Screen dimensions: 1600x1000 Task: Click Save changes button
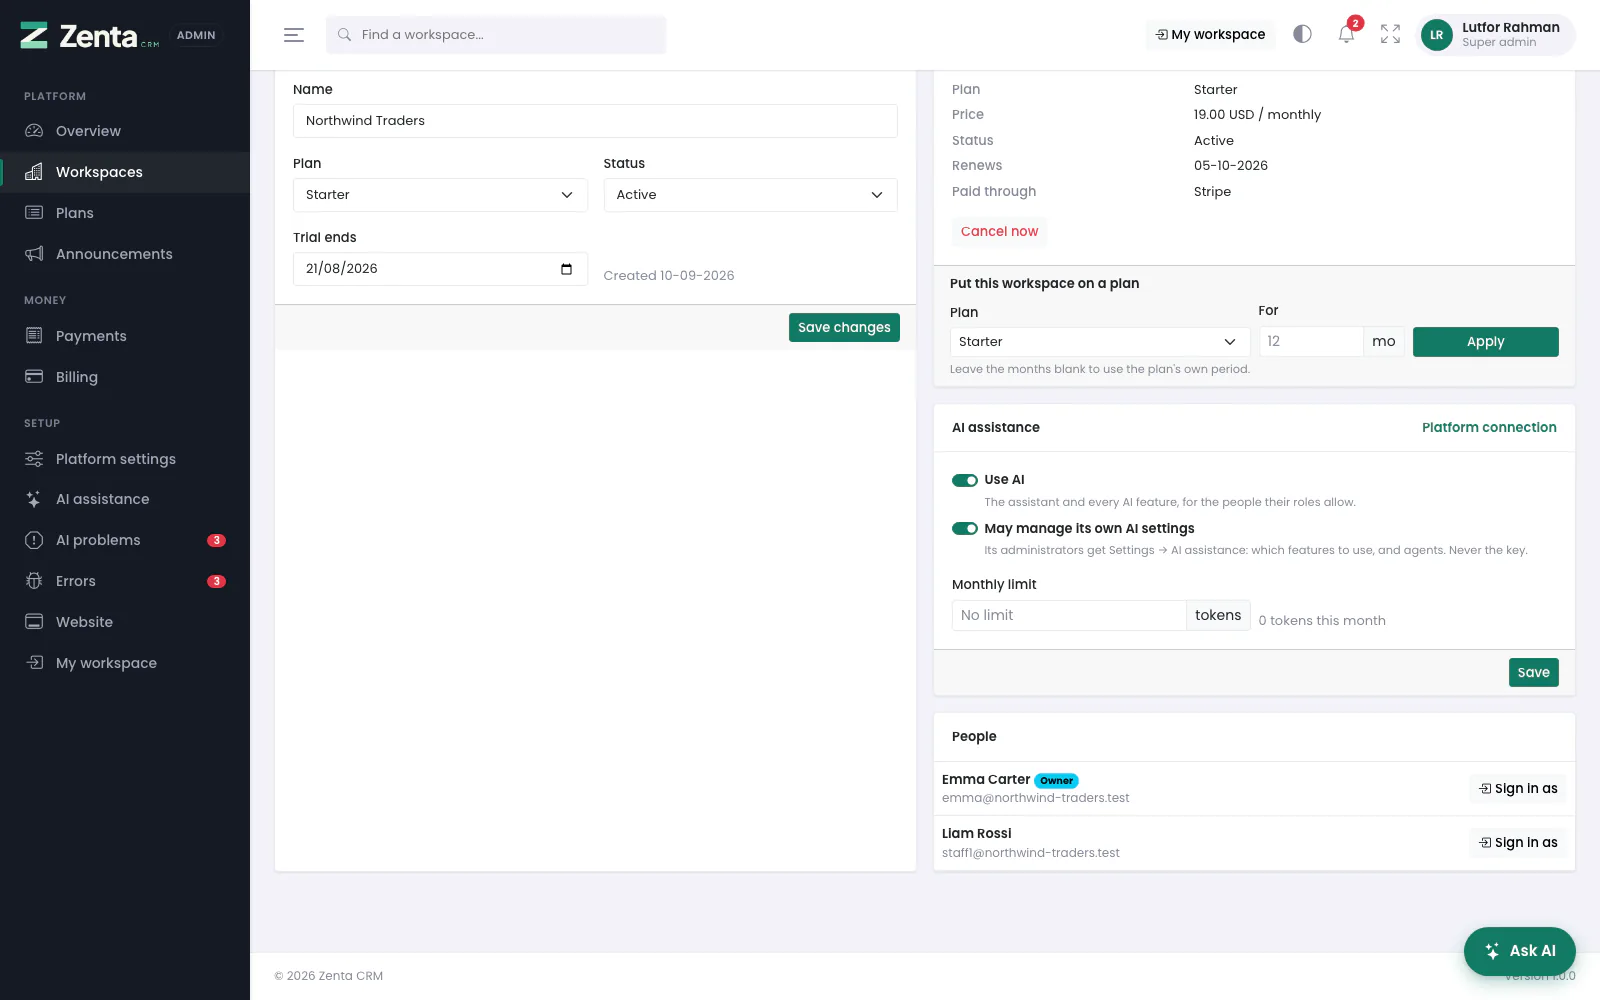(844, 328)
